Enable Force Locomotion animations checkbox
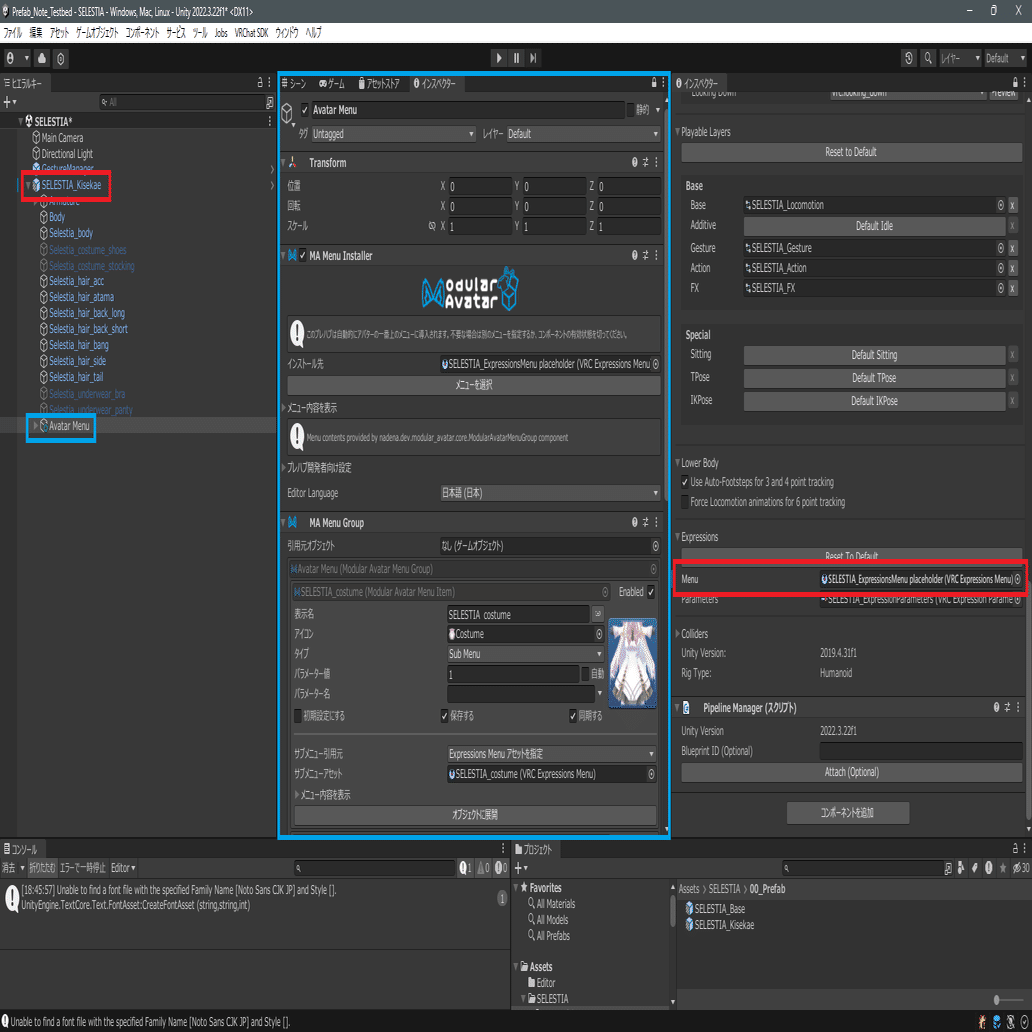This screenshot has width=1032, height=1032. point(685,502)
